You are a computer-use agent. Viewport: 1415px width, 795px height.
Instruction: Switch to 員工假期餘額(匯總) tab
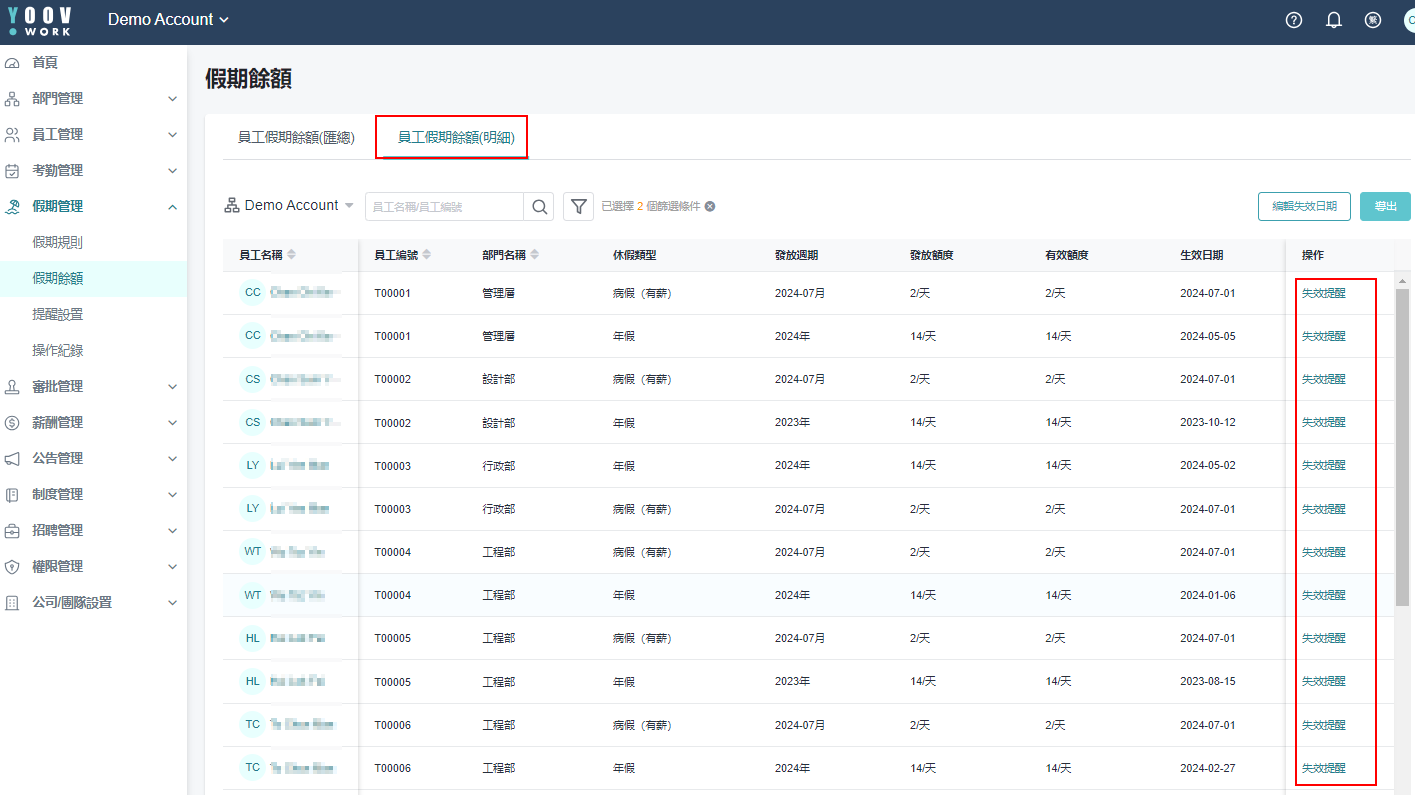pos(296,138)
